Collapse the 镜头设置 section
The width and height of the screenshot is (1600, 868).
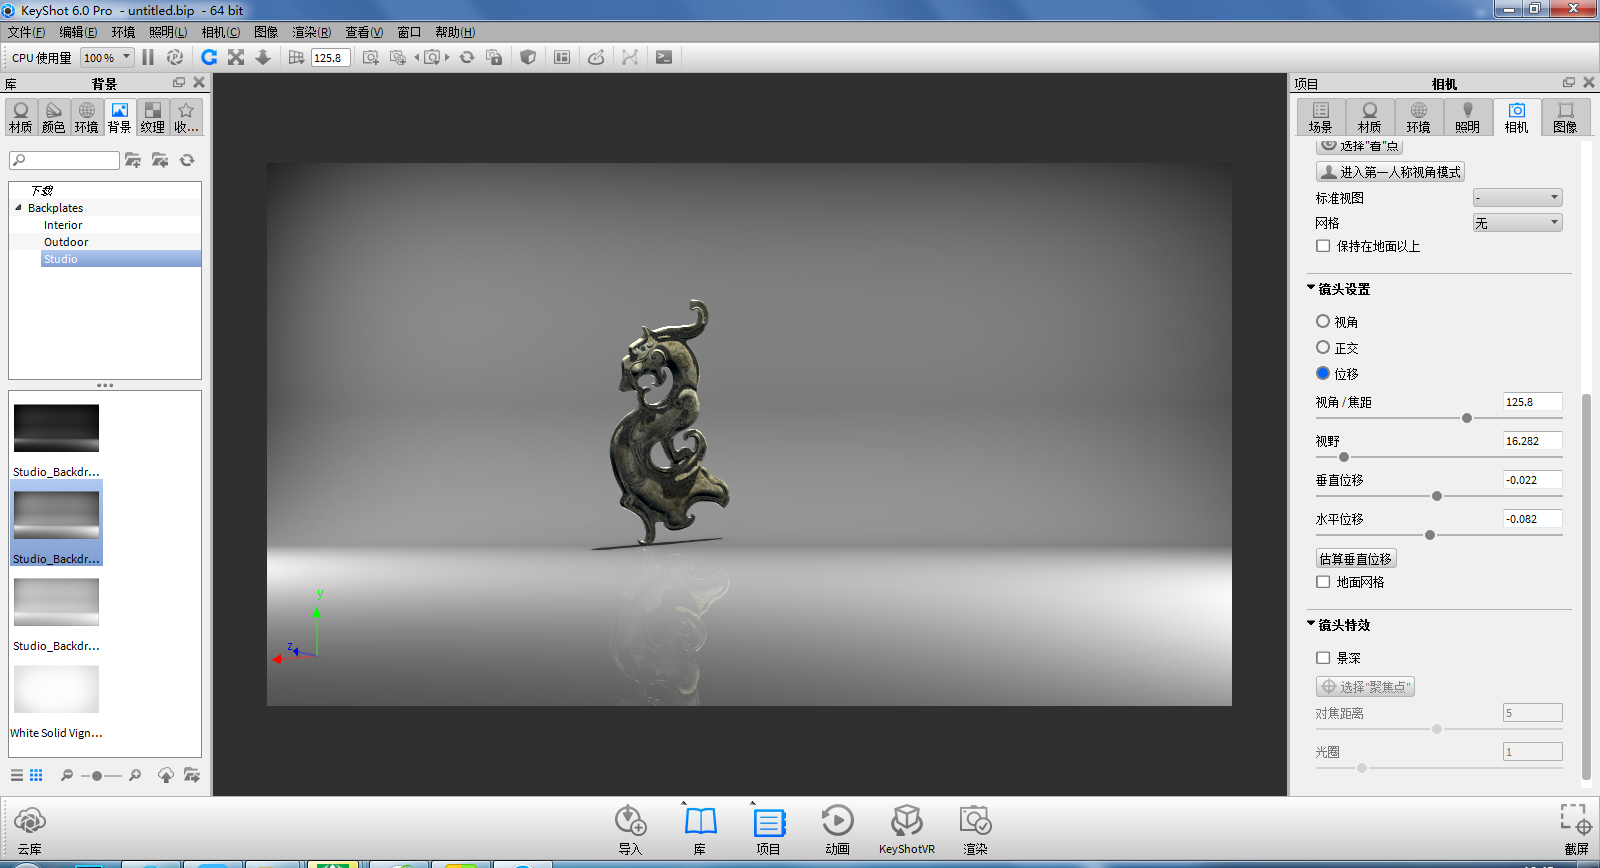[x=1311, y=289]
